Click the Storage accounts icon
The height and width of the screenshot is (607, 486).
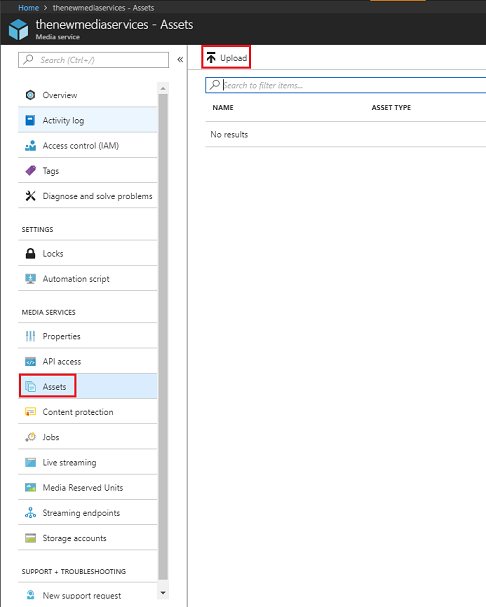30,538
